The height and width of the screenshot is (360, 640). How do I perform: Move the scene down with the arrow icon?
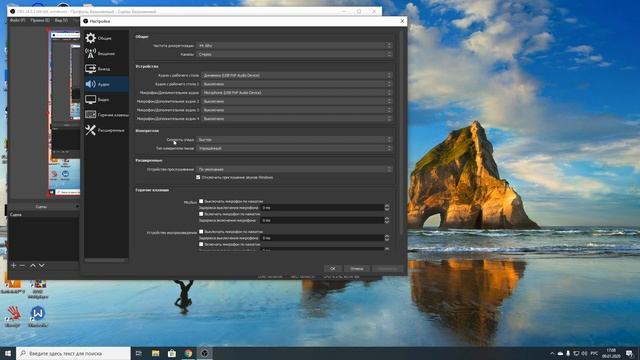tap(42, 265)
